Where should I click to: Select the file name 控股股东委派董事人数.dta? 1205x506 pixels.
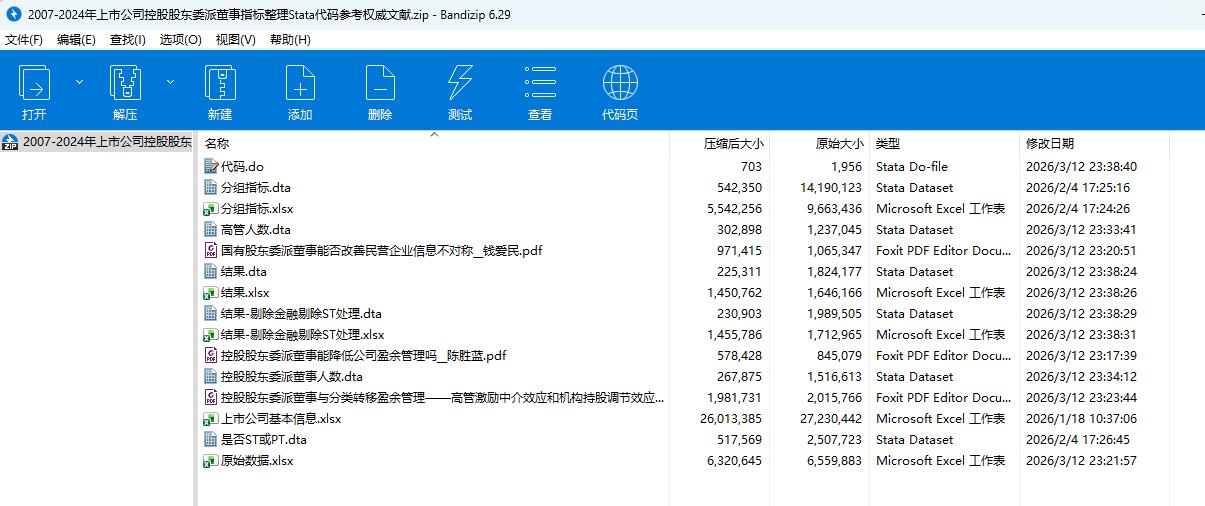point(292,377)
